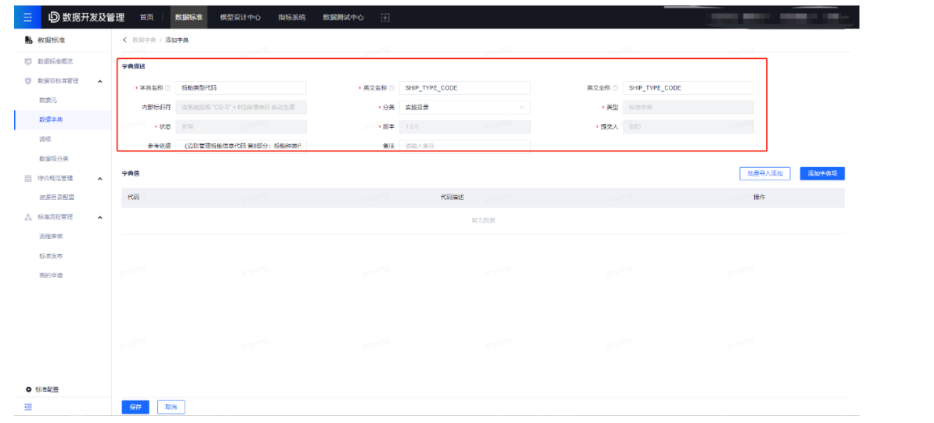Click the disabled 提交人 field
The height and width of the screenshot is (423, 934).
tap(689, 127)
